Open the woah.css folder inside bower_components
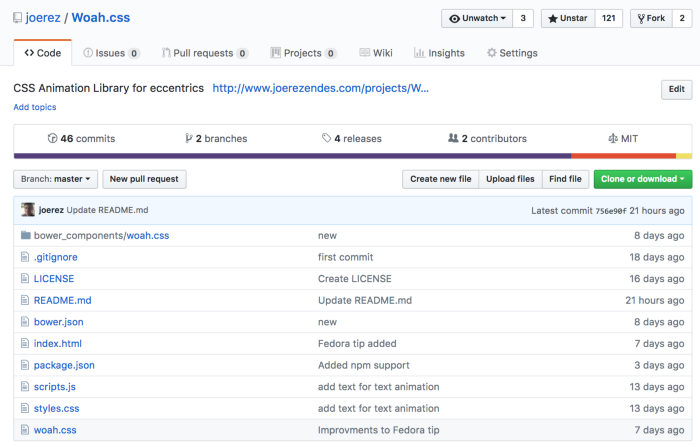Screen dimensions: 700x447 point(148,235)
